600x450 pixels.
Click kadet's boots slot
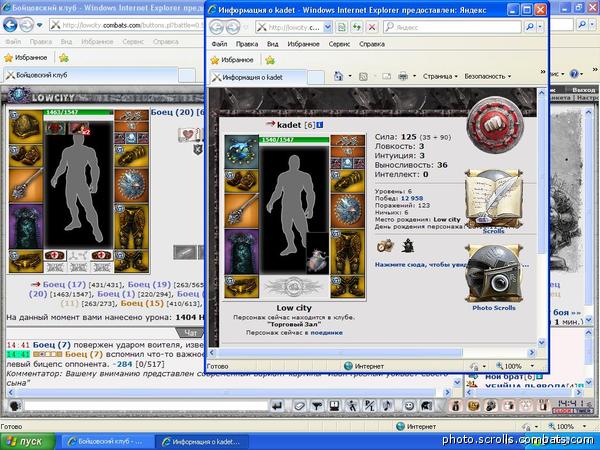click(x=347, y=286)
